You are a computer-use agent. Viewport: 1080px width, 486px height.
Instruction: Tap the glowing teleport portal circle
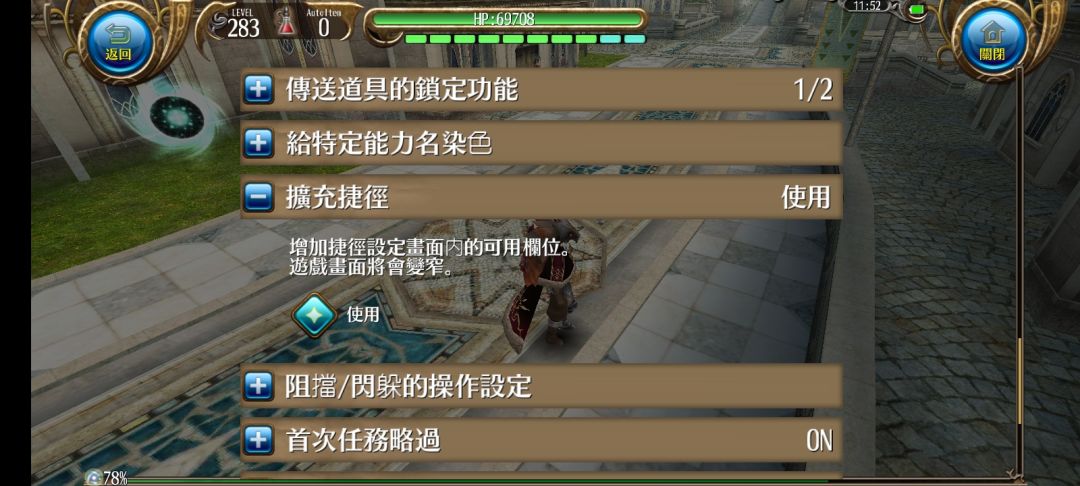177,116
